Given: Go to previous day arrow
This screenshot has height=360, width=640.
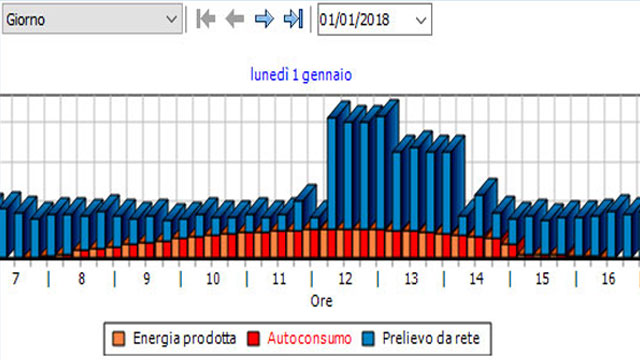Looking at the screenshot, I should [x=235, y=19].
